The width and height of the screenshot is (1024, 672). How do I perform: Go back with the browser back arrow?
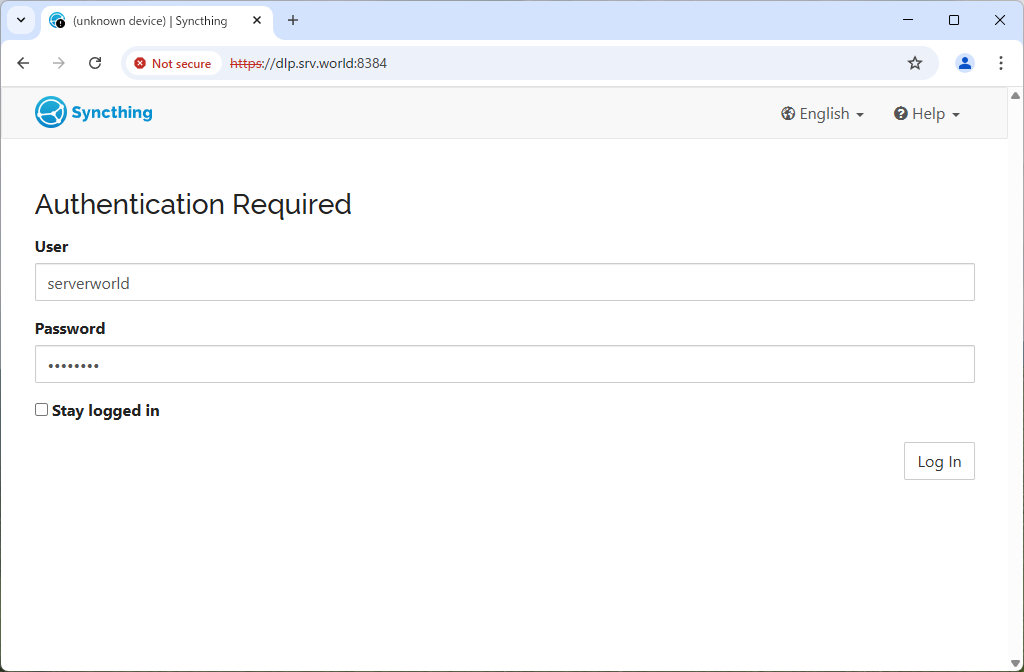[23, 63]
